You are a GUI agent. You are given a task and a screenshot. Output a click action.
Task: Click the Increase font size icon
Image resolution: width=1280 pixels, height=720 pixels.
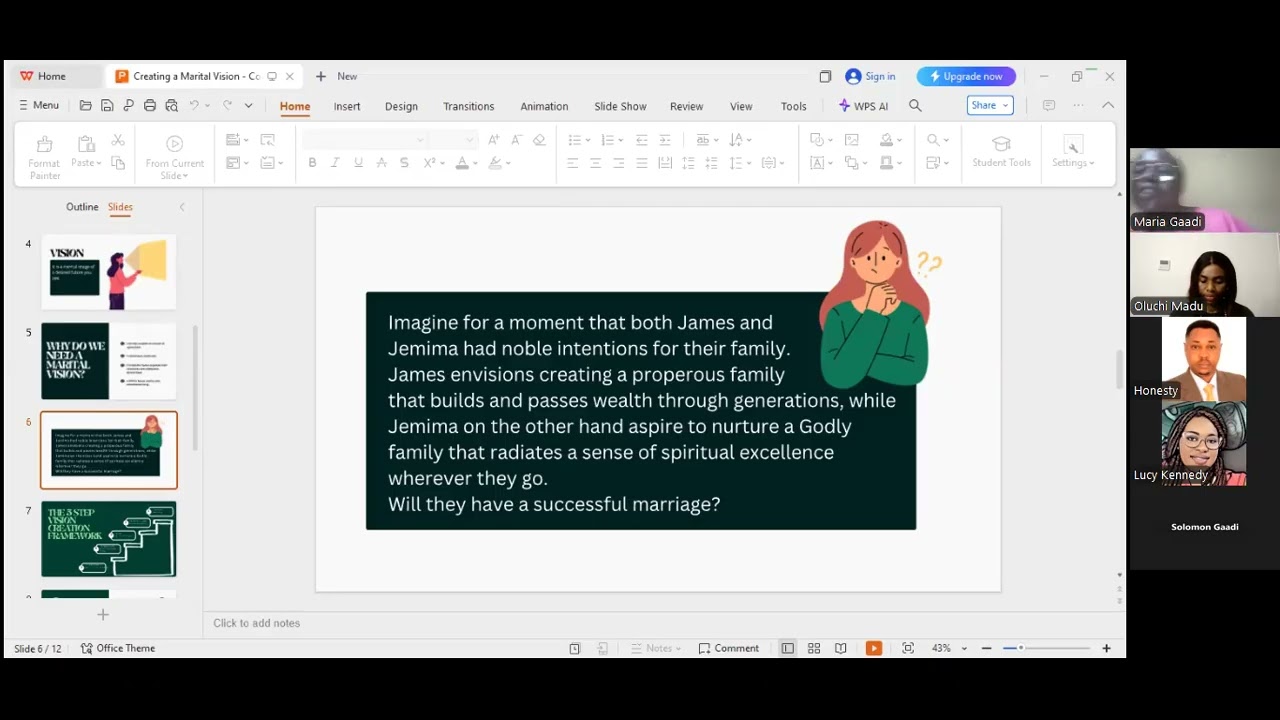coord(494,140)
